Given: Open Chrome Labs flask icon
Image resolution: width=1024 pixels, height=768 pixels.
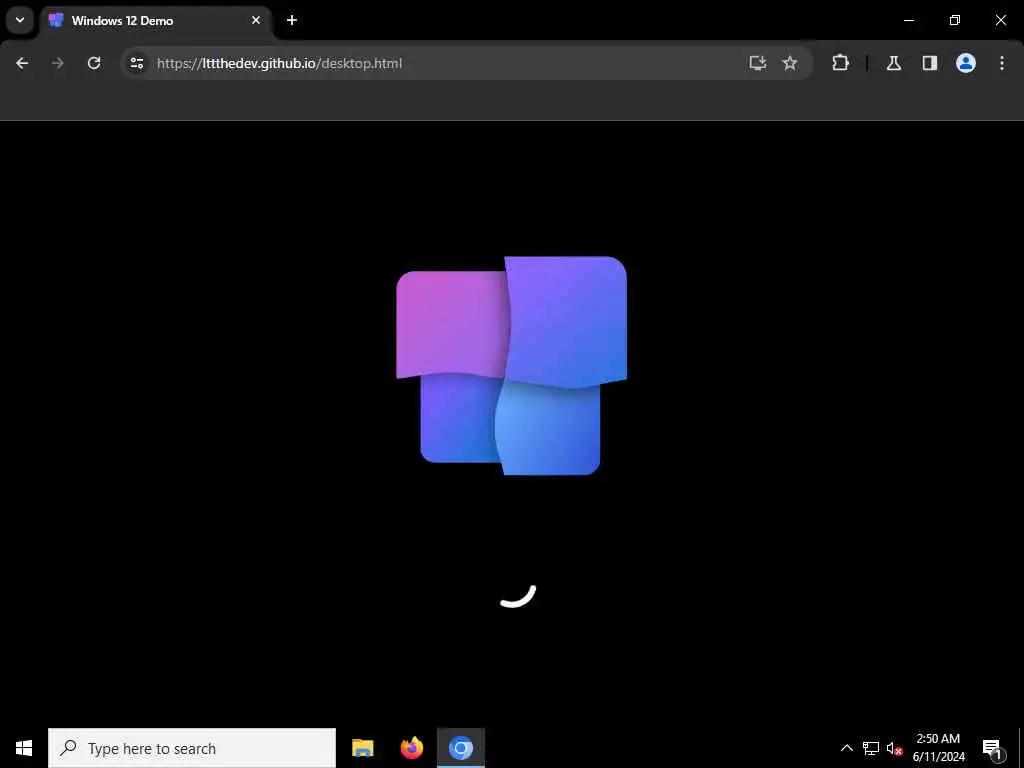Looking at the screenshot, I should pos(894,63).
